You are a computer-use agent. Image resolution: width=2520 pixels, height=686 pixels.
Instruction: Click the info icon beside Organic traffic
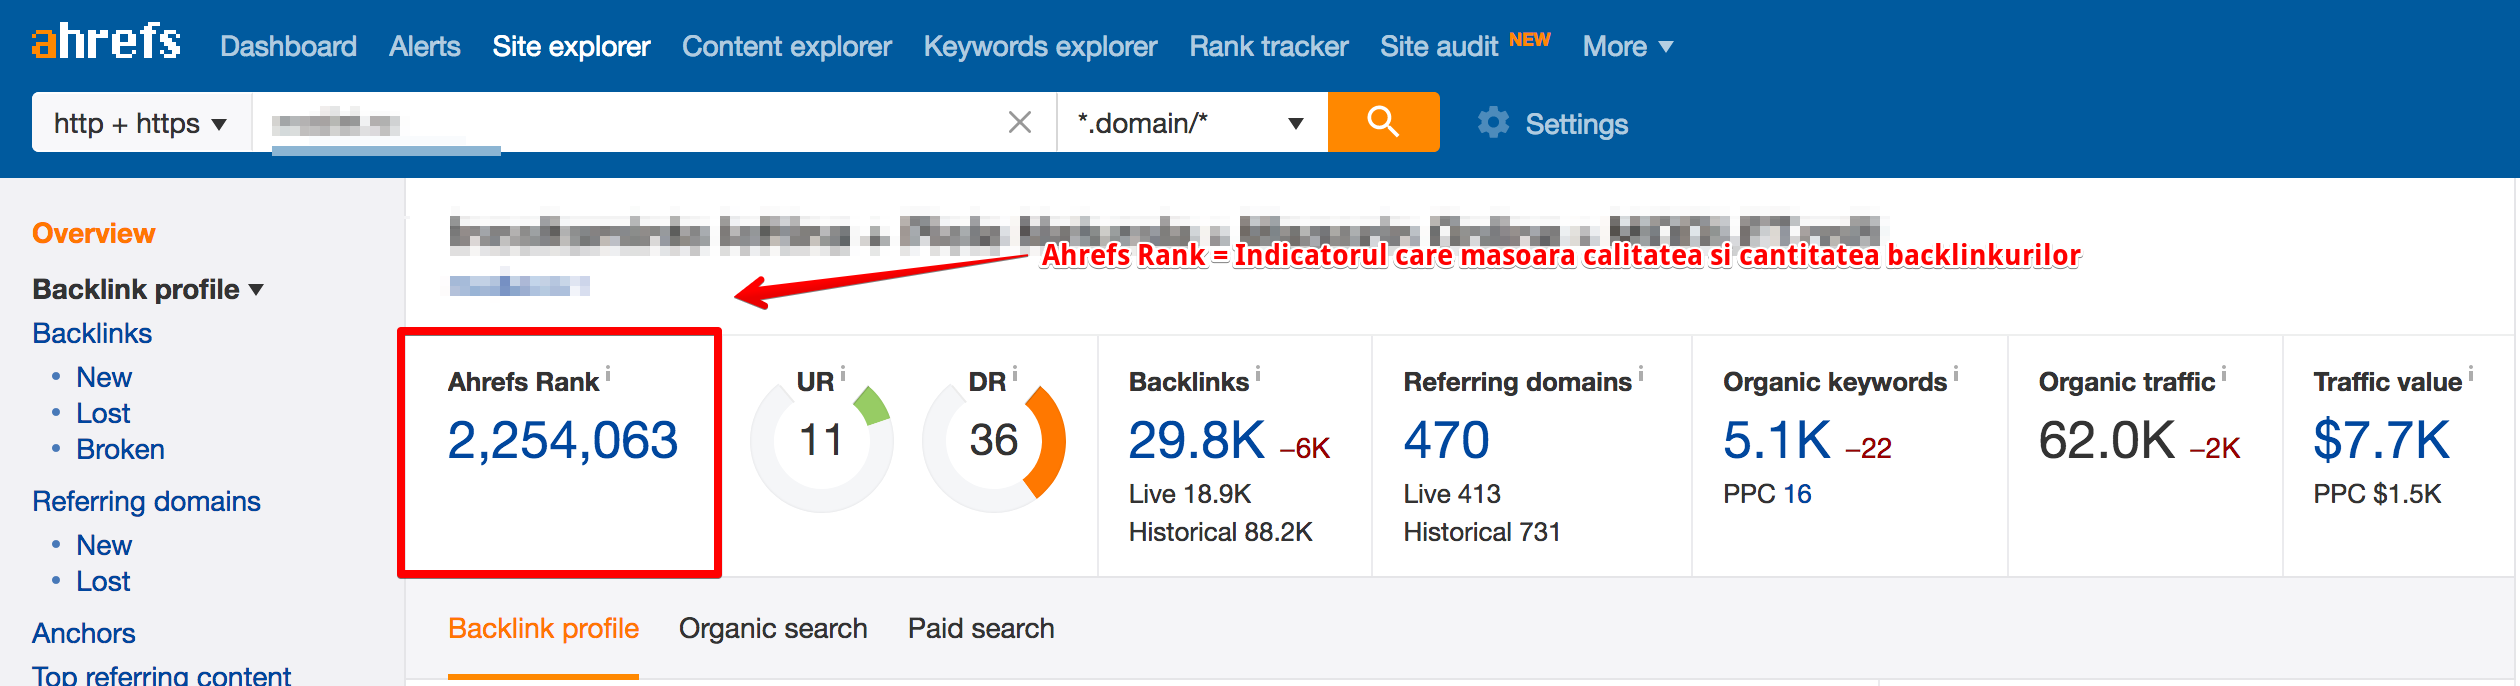2224,374
